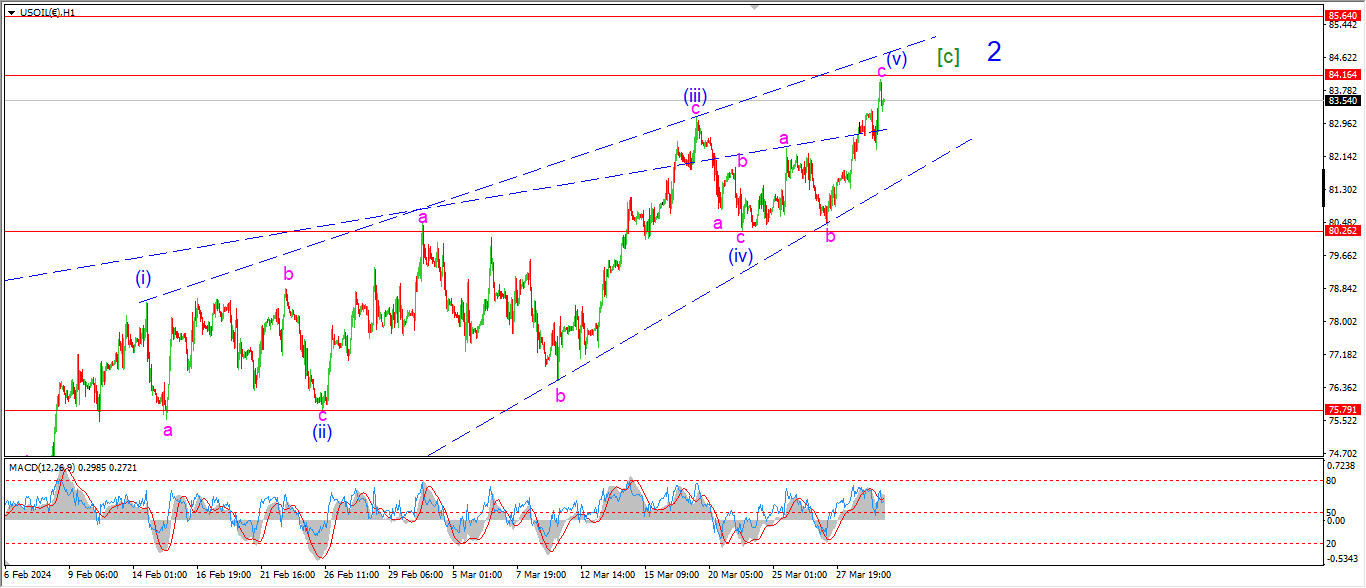Screen dimensions: 1366x588
Task: Click the large blue wave 2 label
Action: point(993,52)
